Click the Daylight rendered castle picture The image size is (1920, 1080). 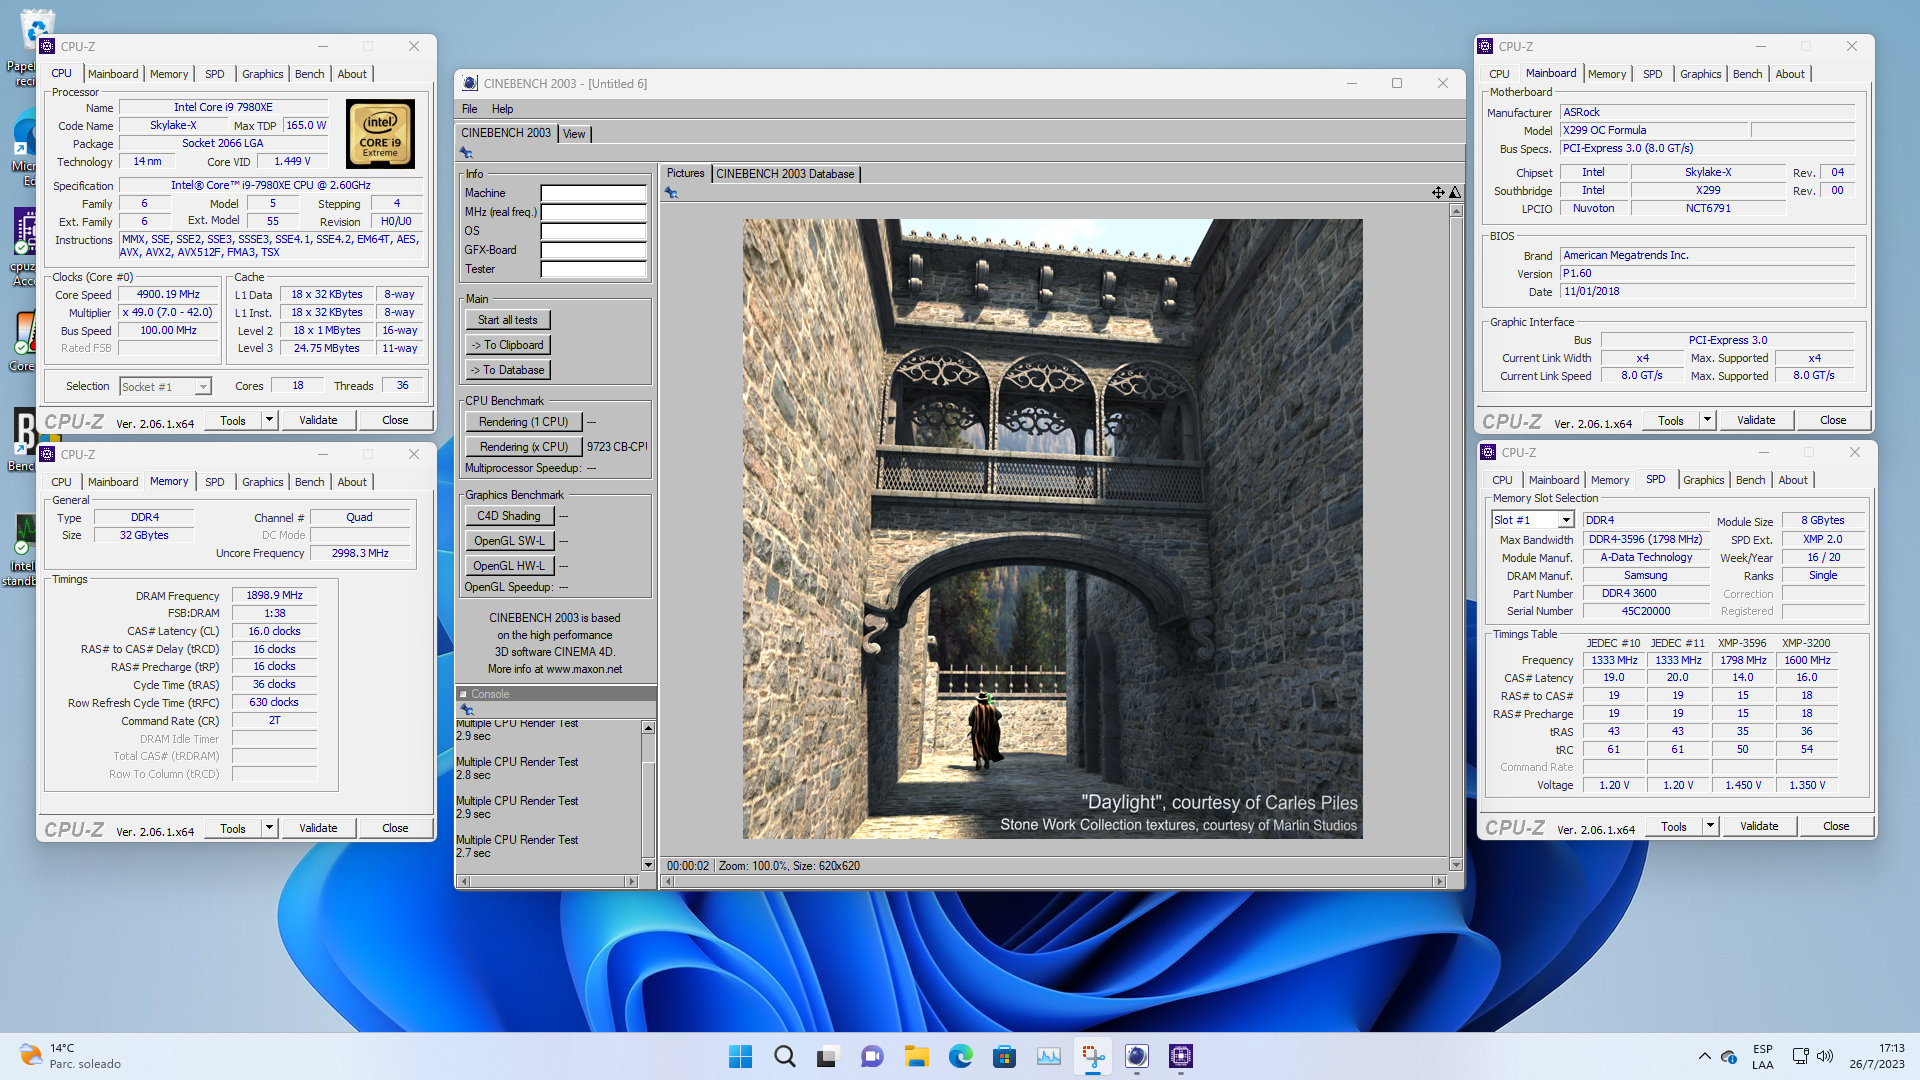pos(1052,529)
